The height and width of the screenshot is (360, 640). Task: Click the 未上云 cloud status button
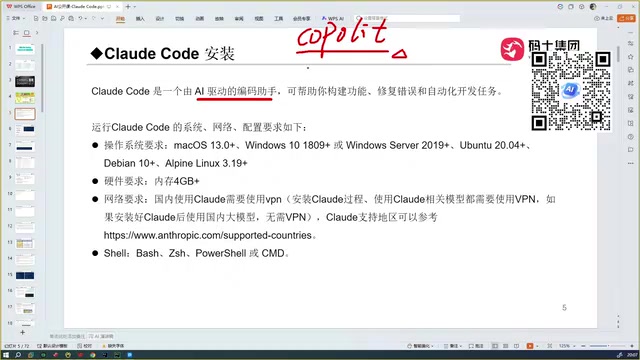[x=604, y=18]
